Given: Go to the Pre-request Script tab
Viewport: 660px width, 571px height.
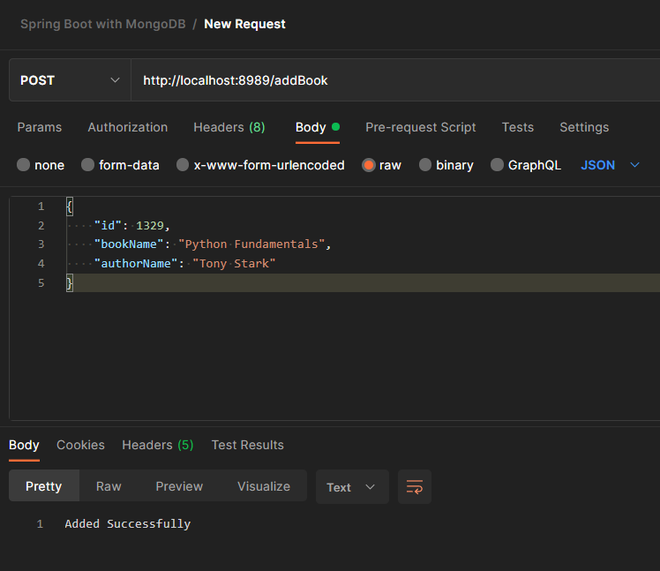Looking at the screenshot, I should pos(420,127).
